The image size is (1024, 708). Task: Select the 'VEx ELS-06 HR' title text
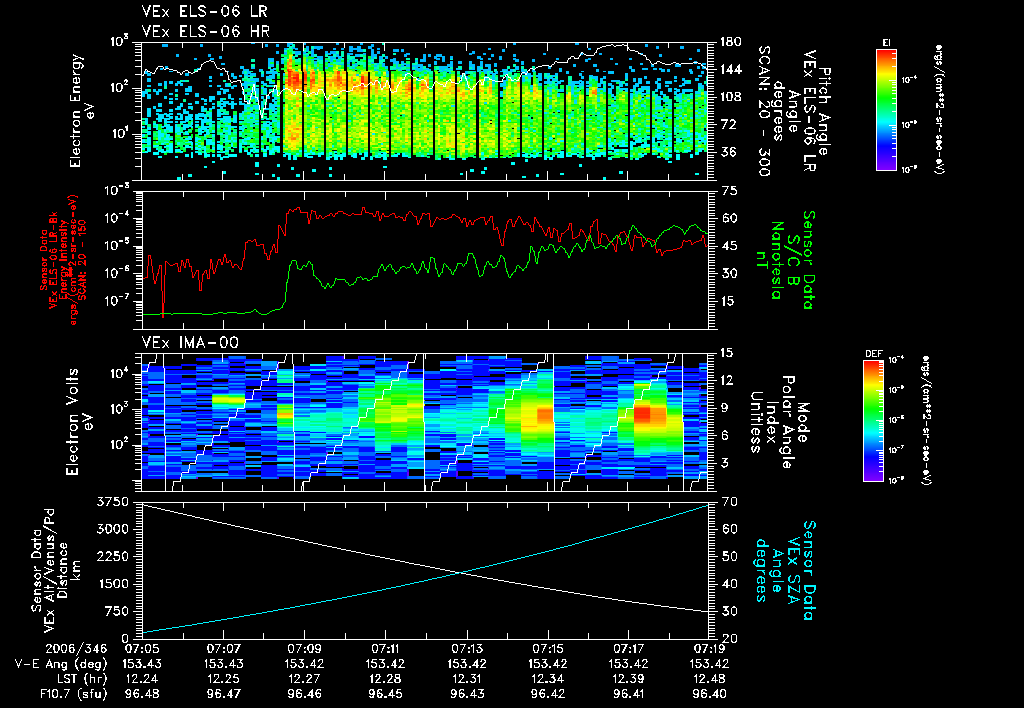click(x=205, y=31)
